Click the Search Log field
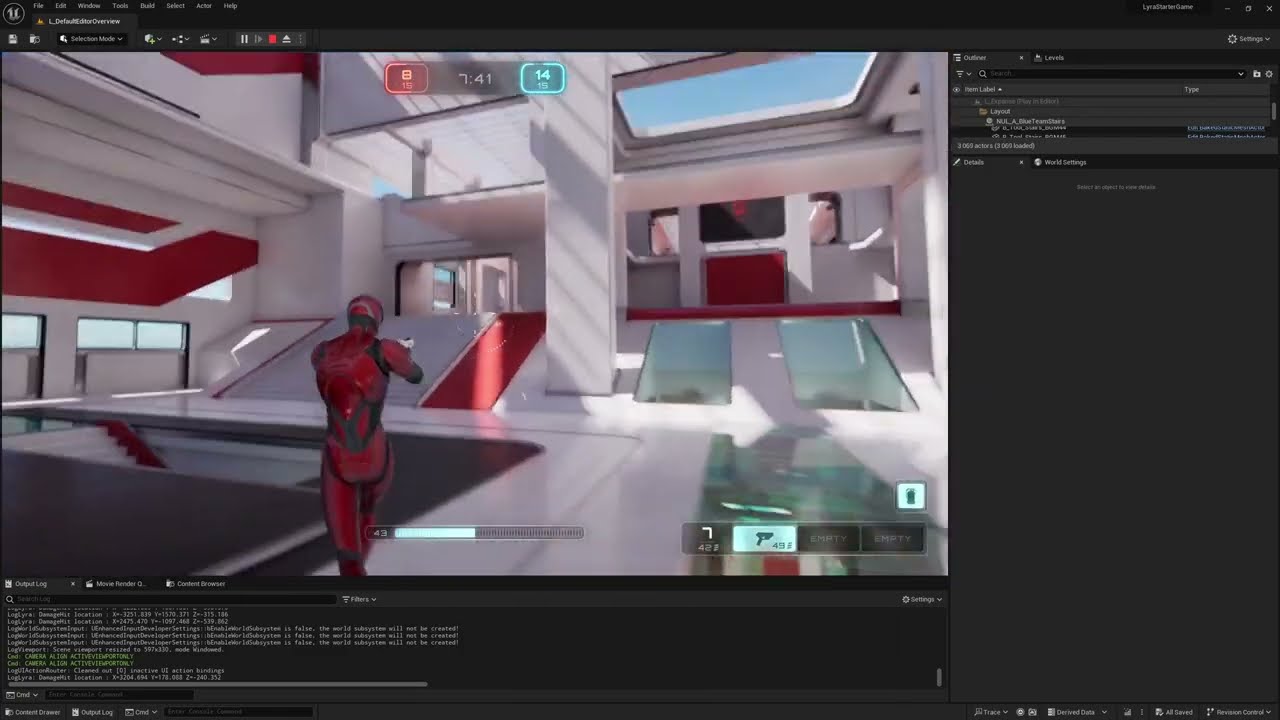1280x720 pixels. tap(171, 599)
